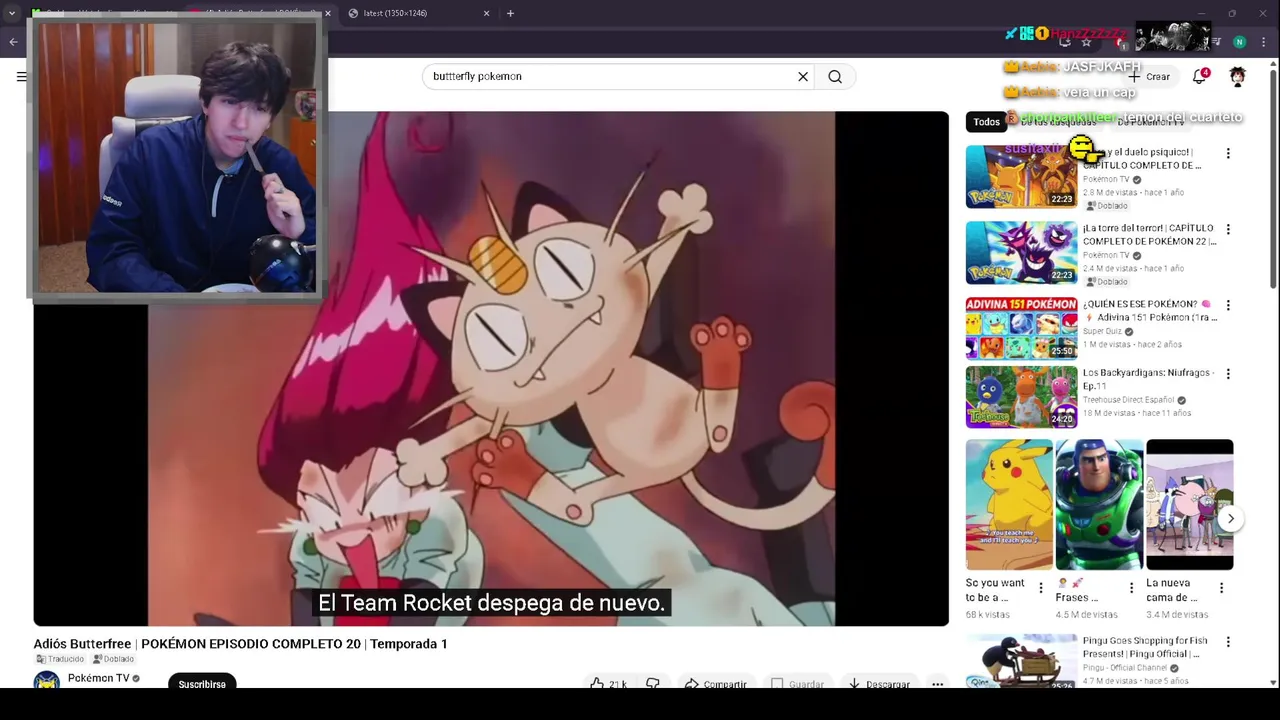
Task: Open 'Los Backyardigans: Náufragos' thumbnail
Action: [x=1021, y=397]
